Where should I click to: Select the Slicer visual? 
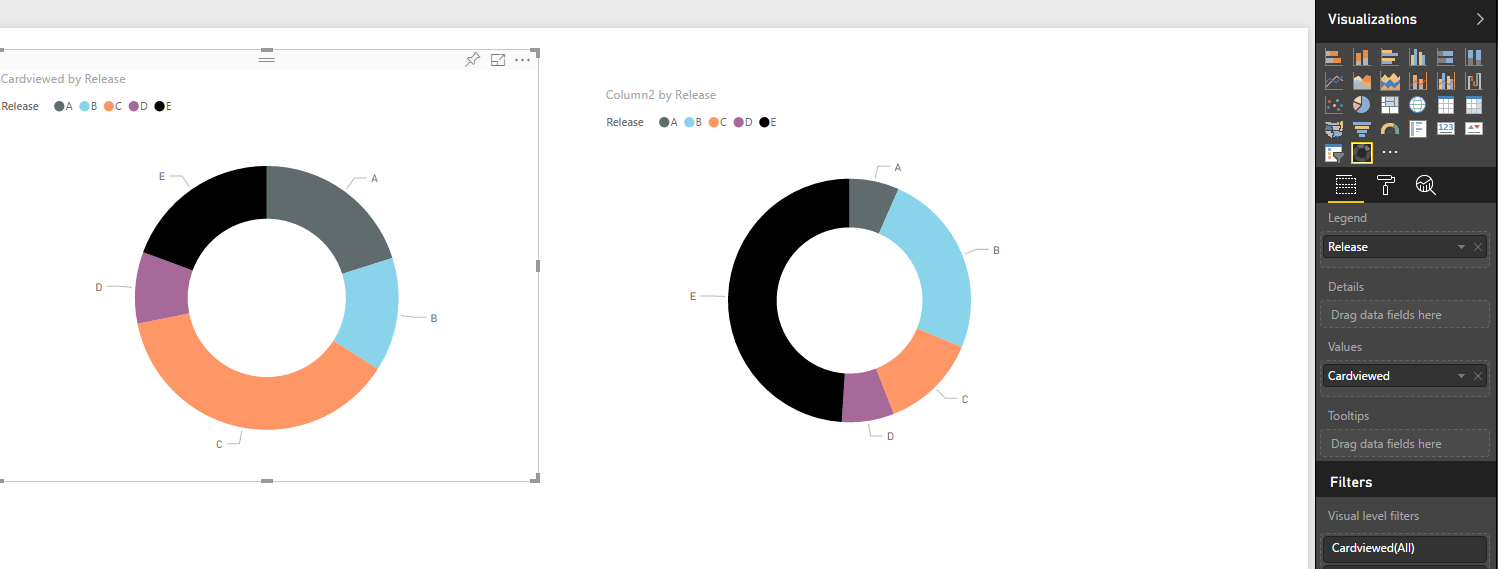(x=1333, y=153)
